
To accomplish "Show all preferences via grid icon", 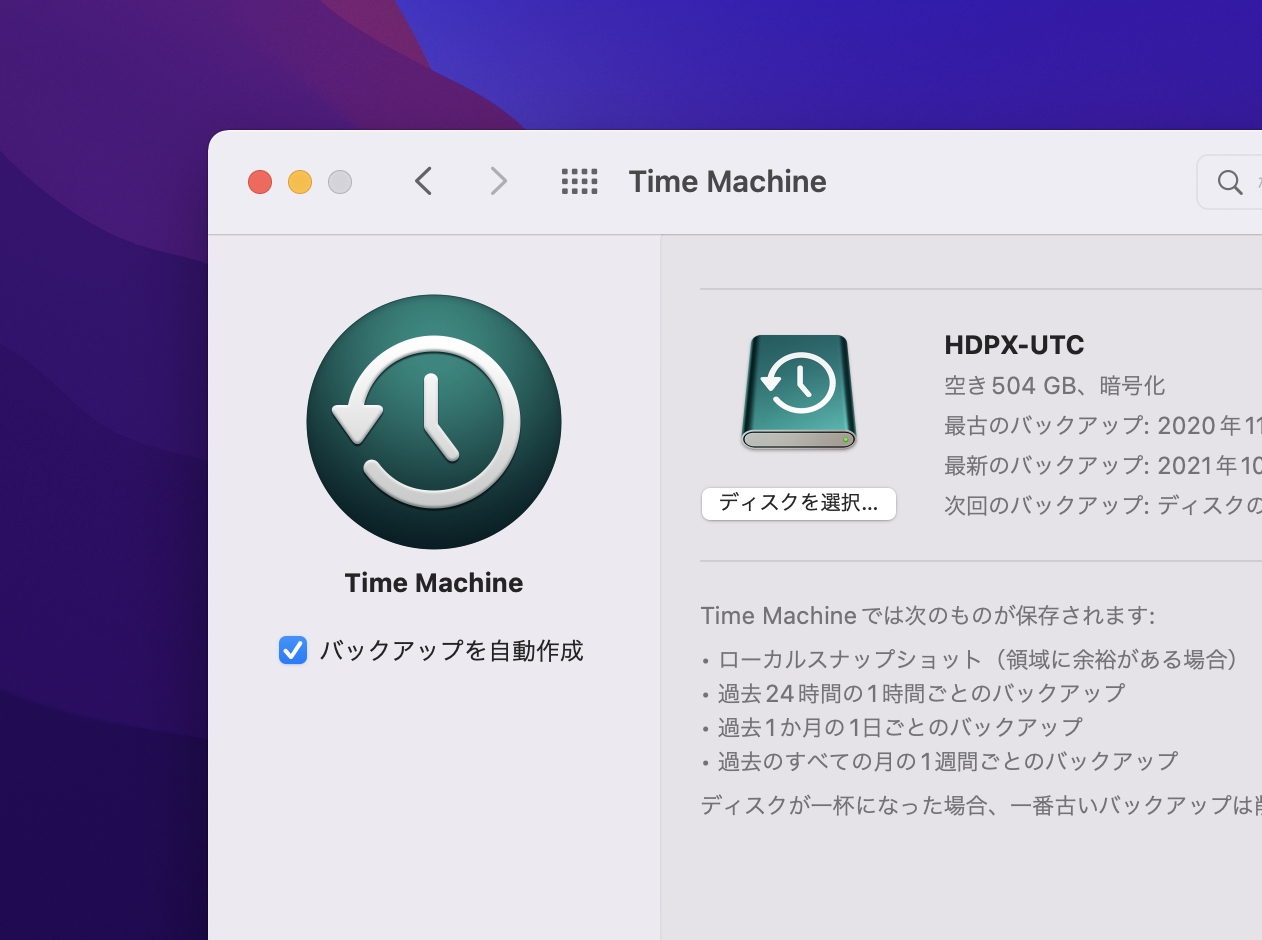I will pyautogui.click(x=579, y=181).
